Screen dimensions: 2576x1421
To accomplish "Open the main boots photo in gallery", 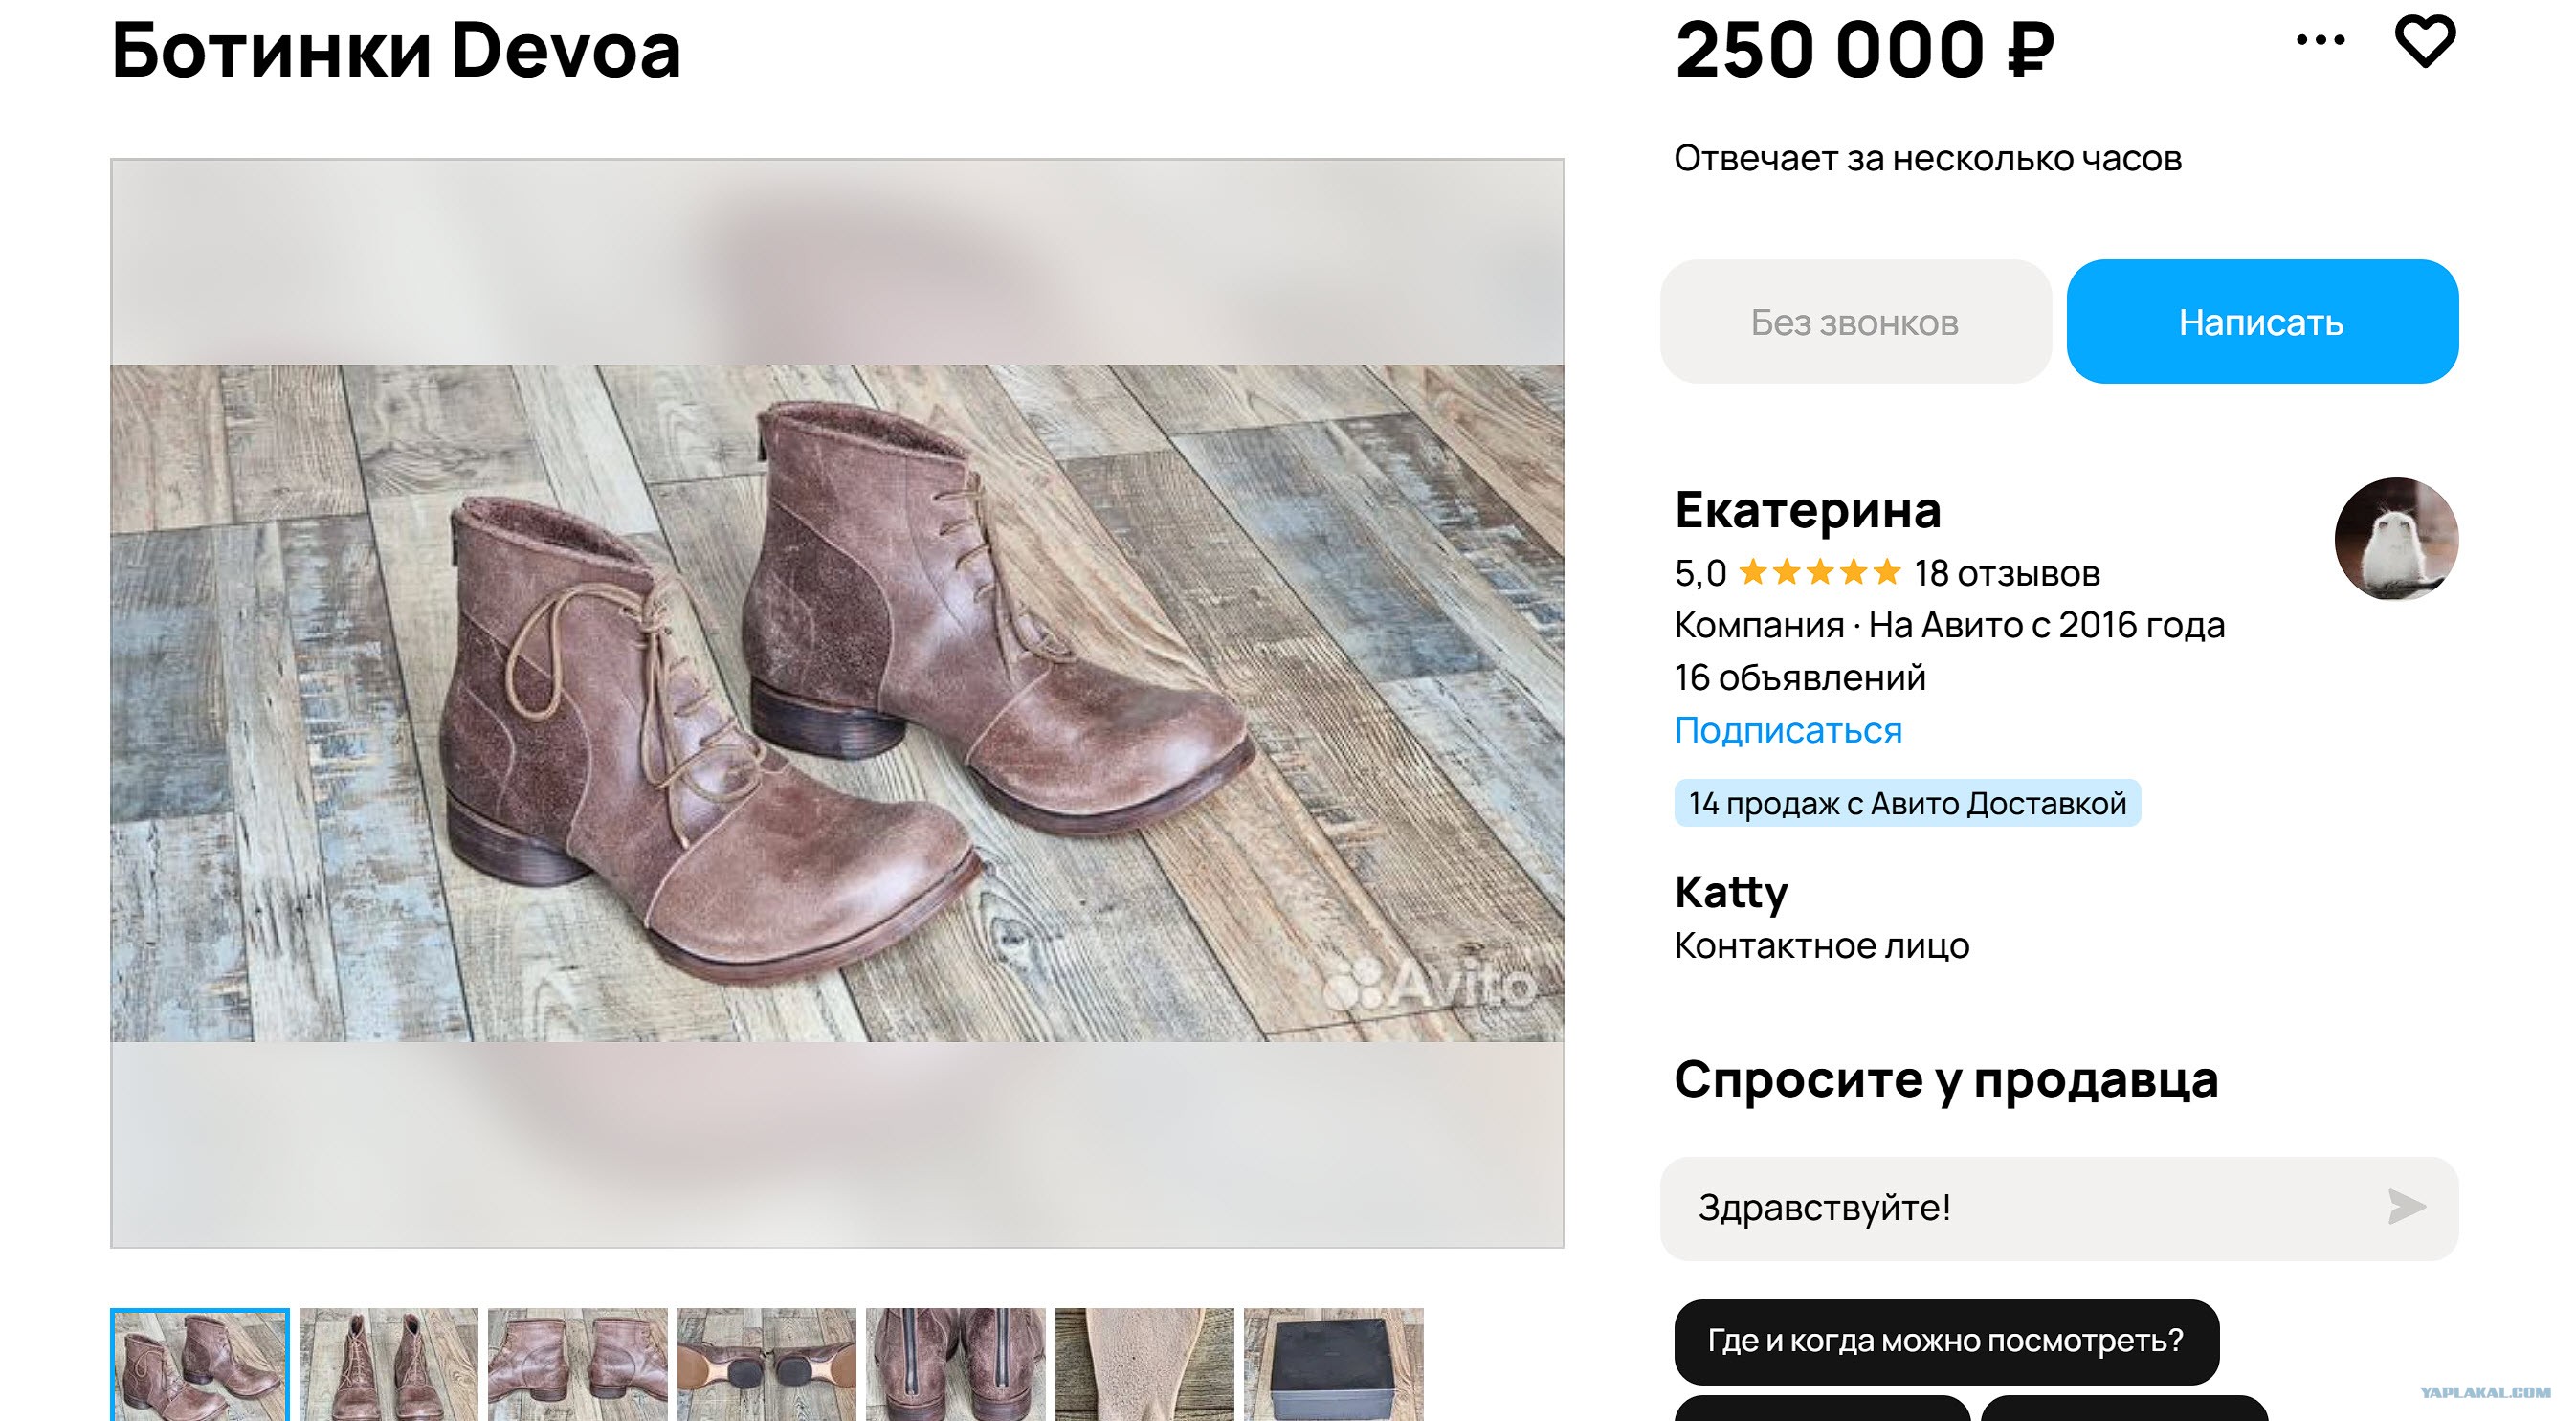I will coord(837,703).
